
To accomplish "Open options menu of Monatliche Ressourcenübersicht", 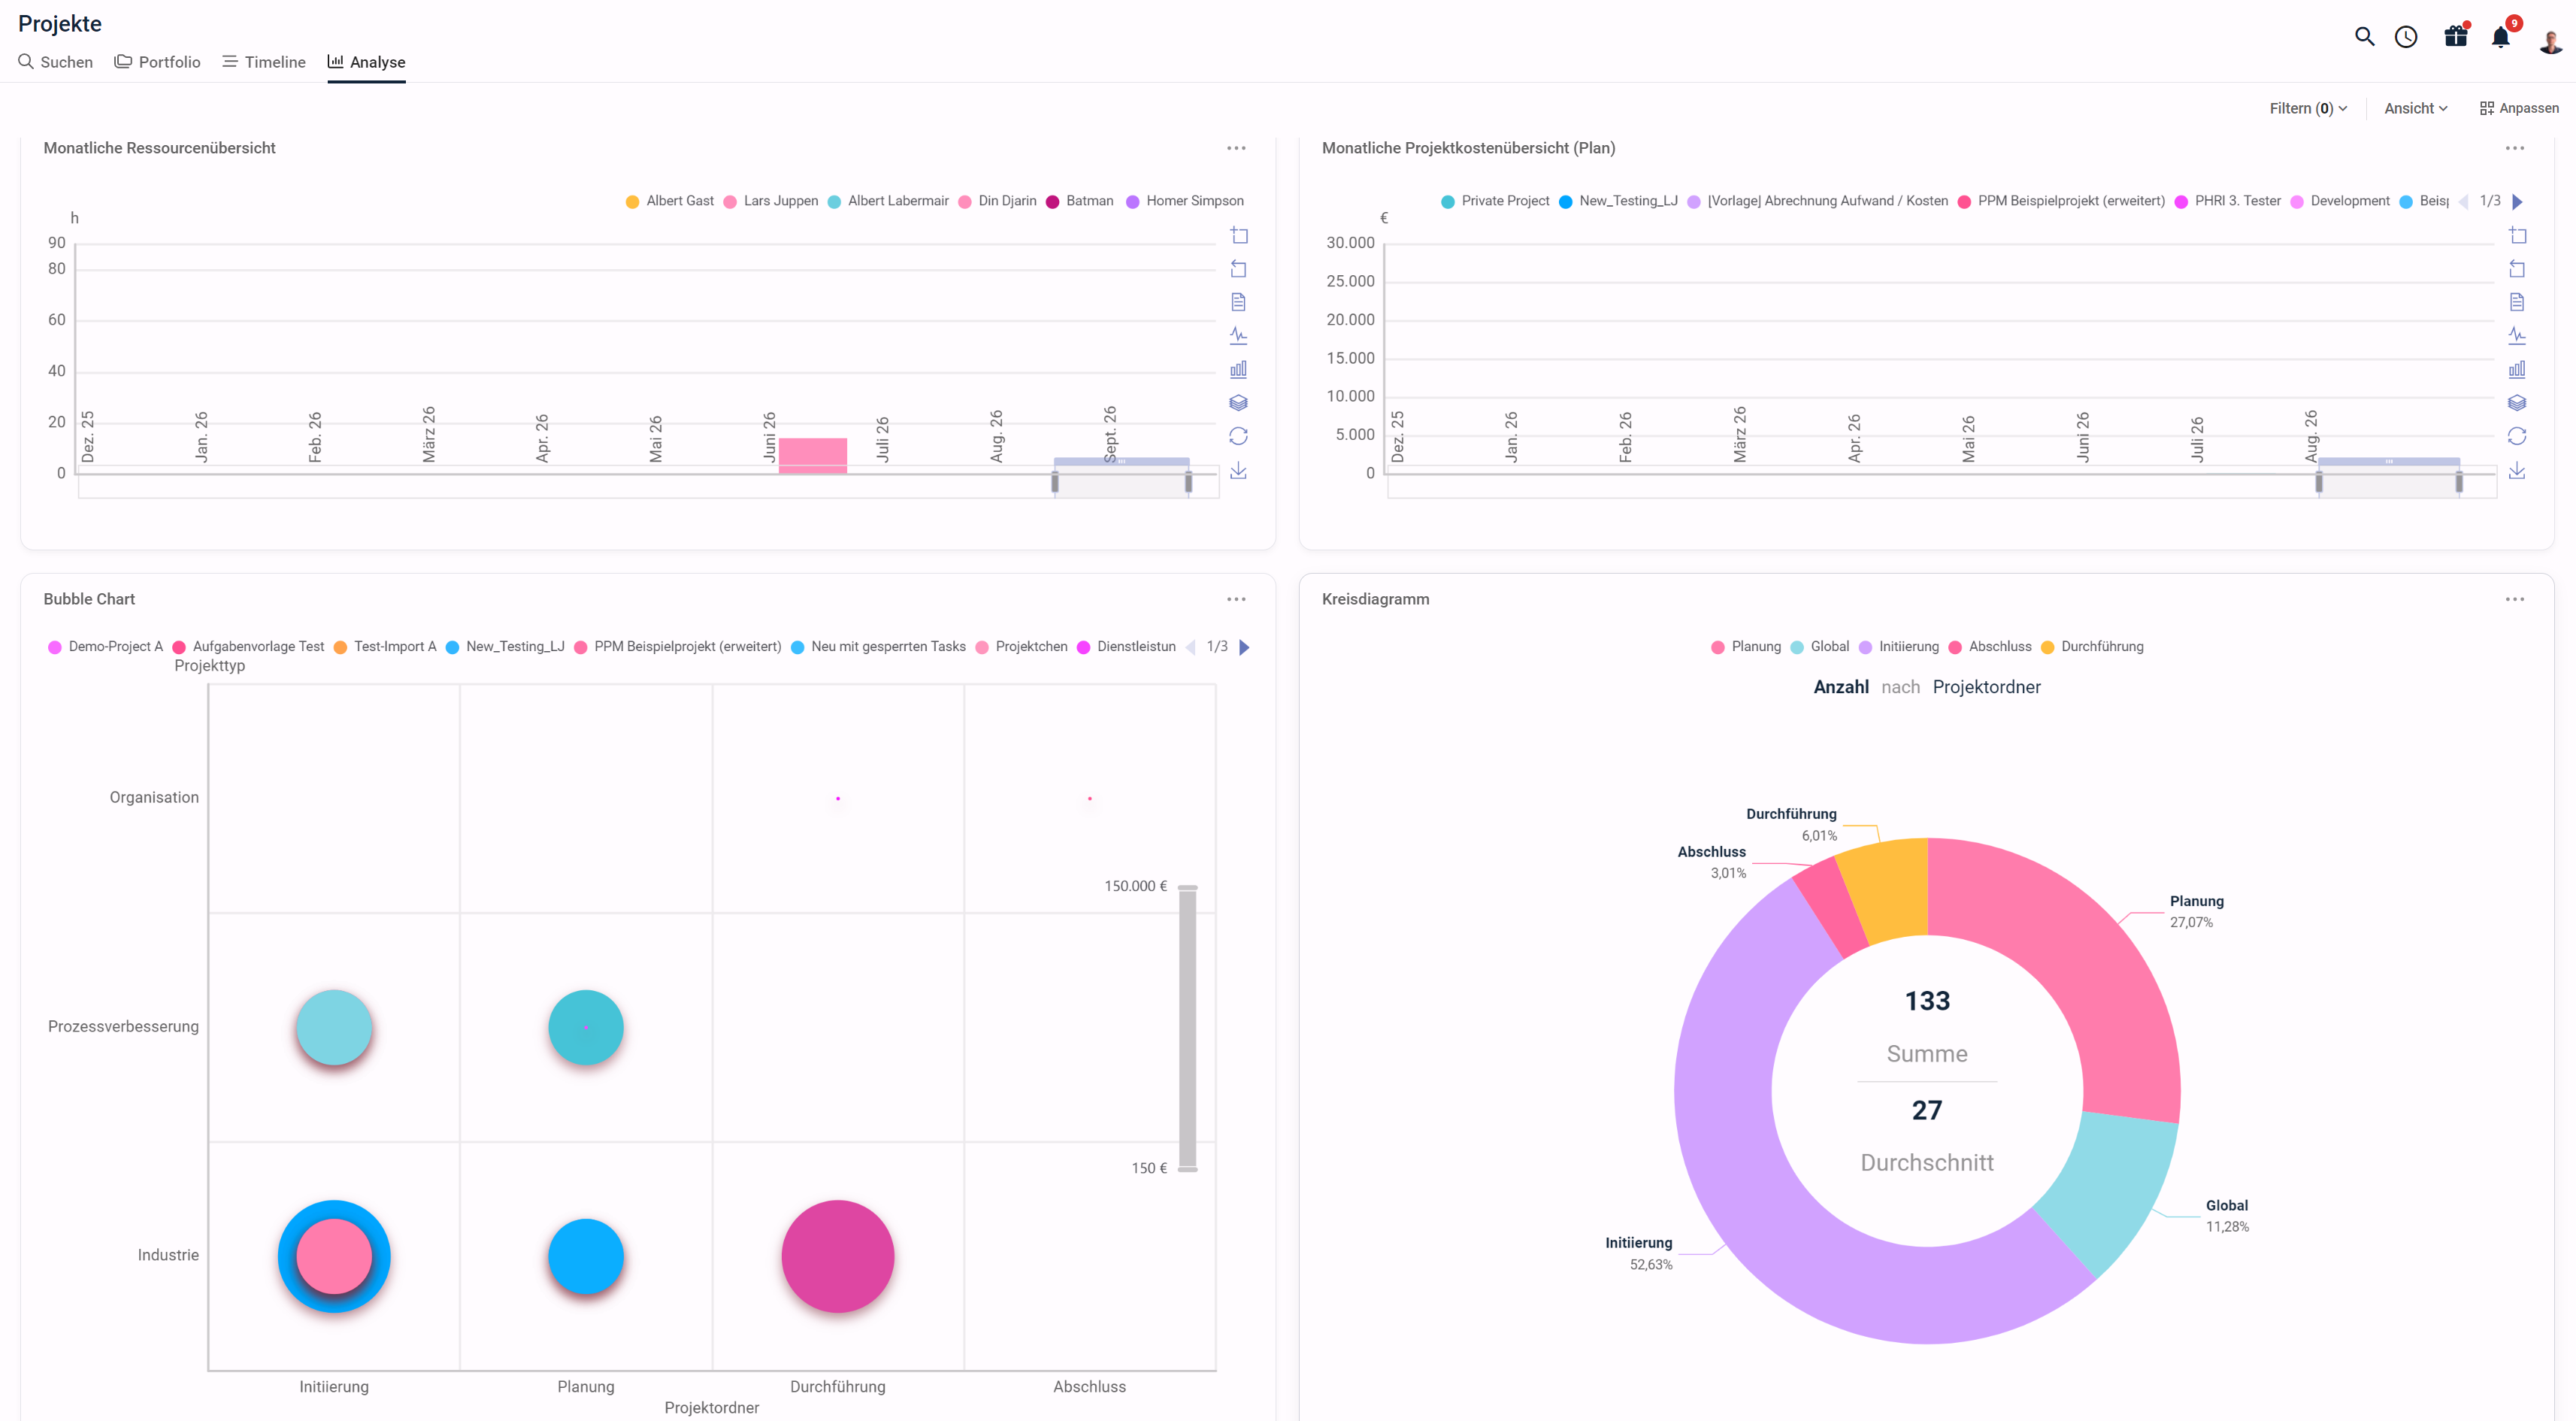I will [x=1236, y=148].
